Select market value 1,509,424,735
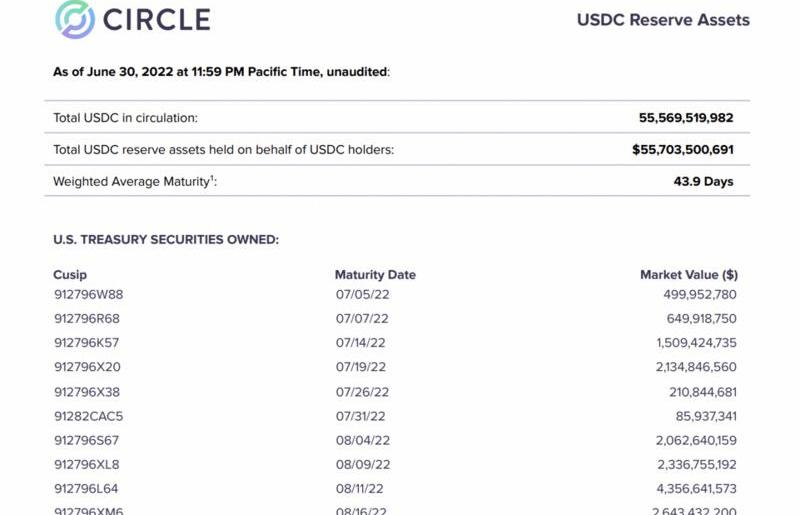The width and height of the screenshot is (800, 515). click(696, 342)
